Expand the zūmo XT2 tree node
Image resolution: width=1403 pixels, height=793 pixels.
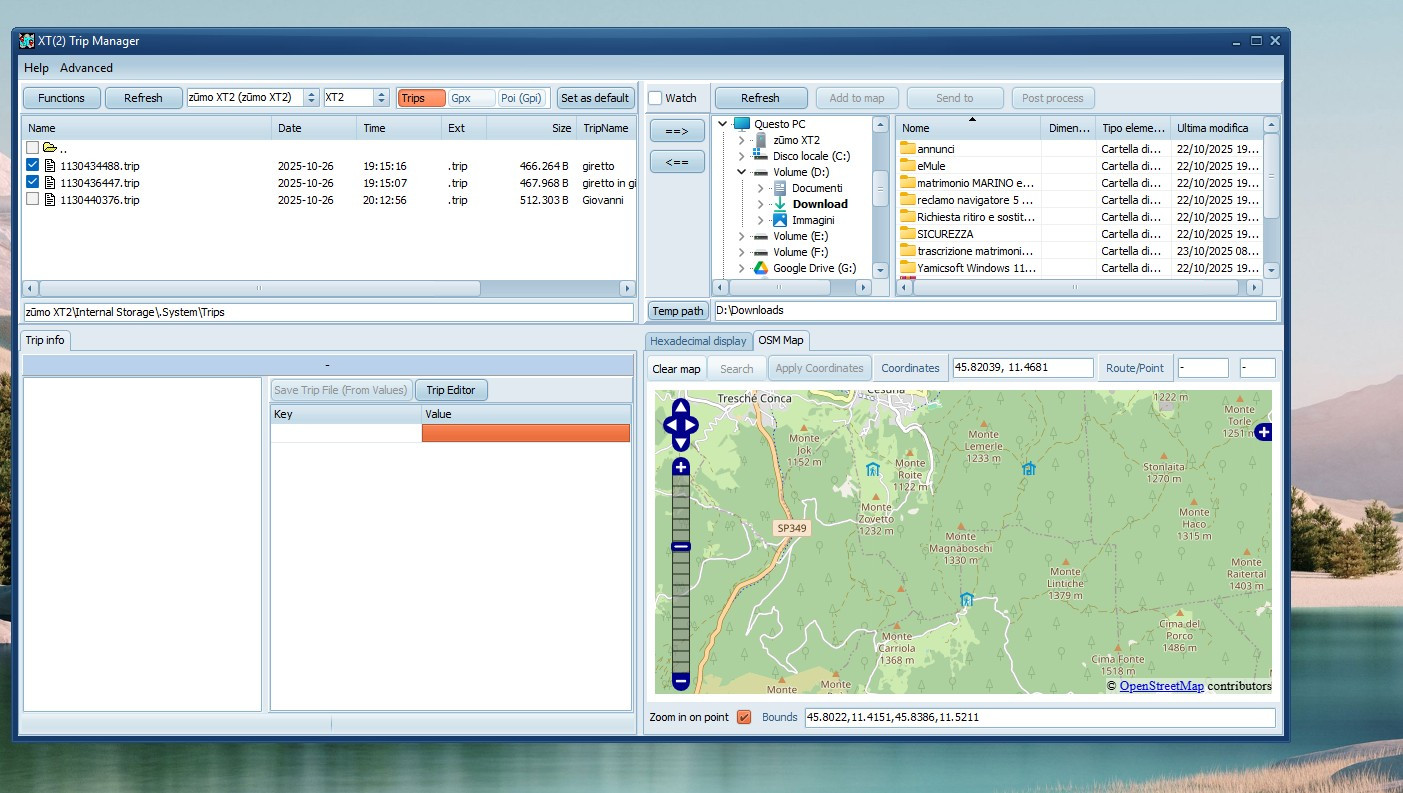point(741,140)
